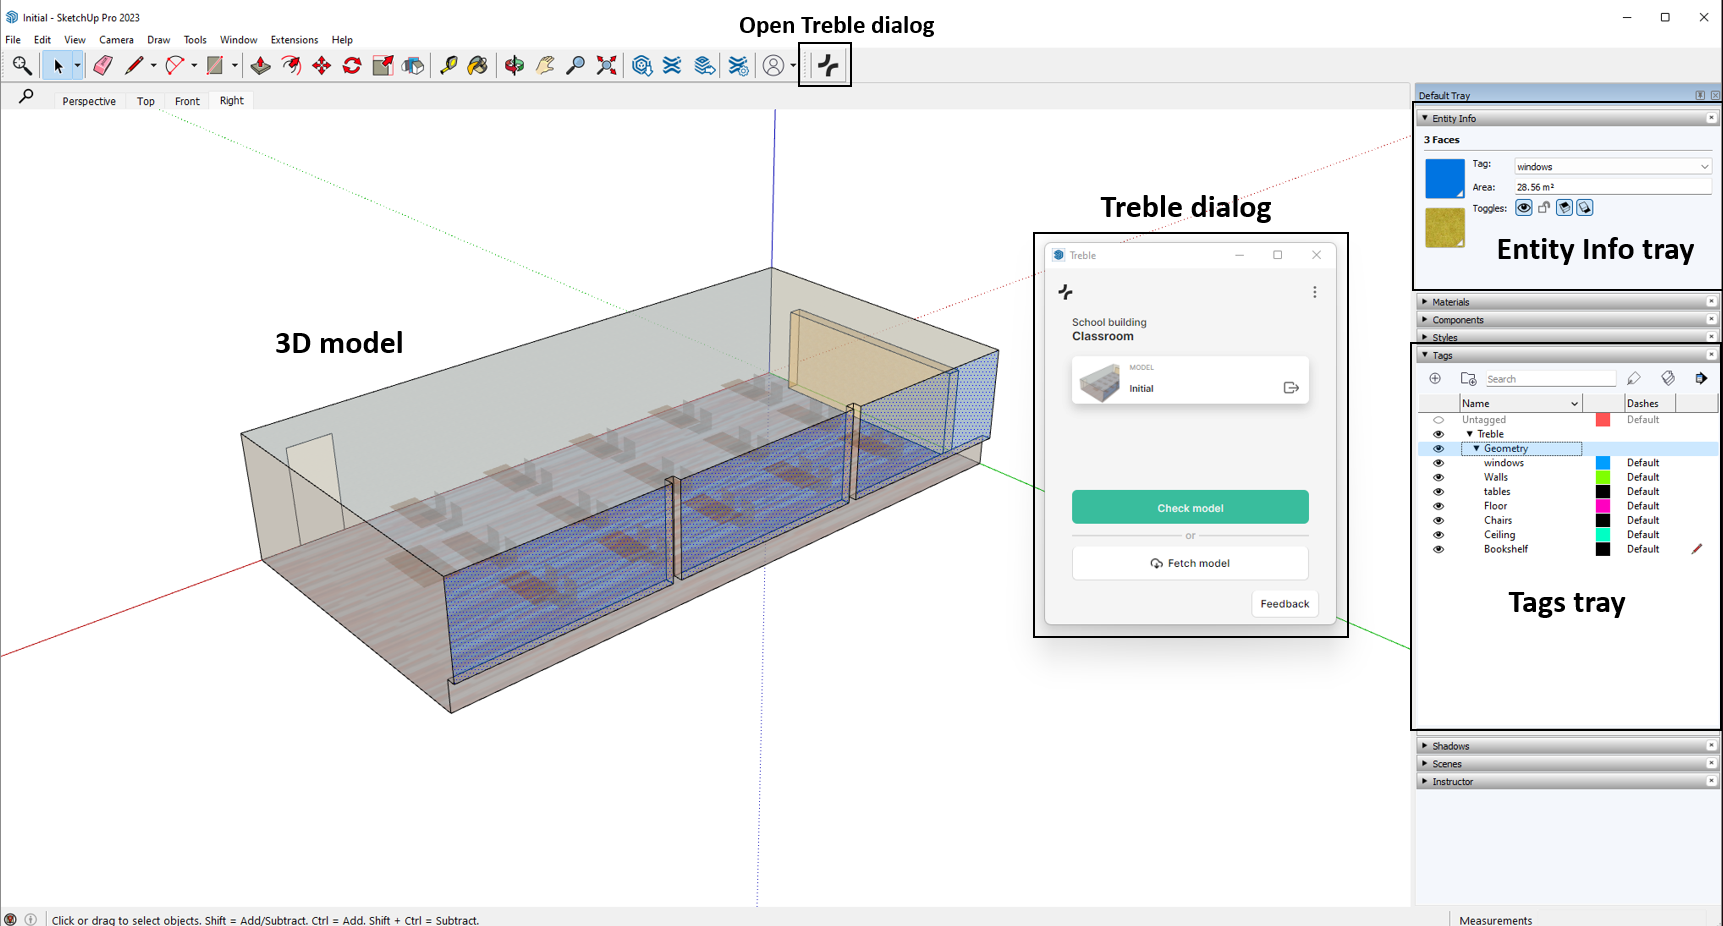
Task: Activate the Select arrow tool
Action: [58, 66]
